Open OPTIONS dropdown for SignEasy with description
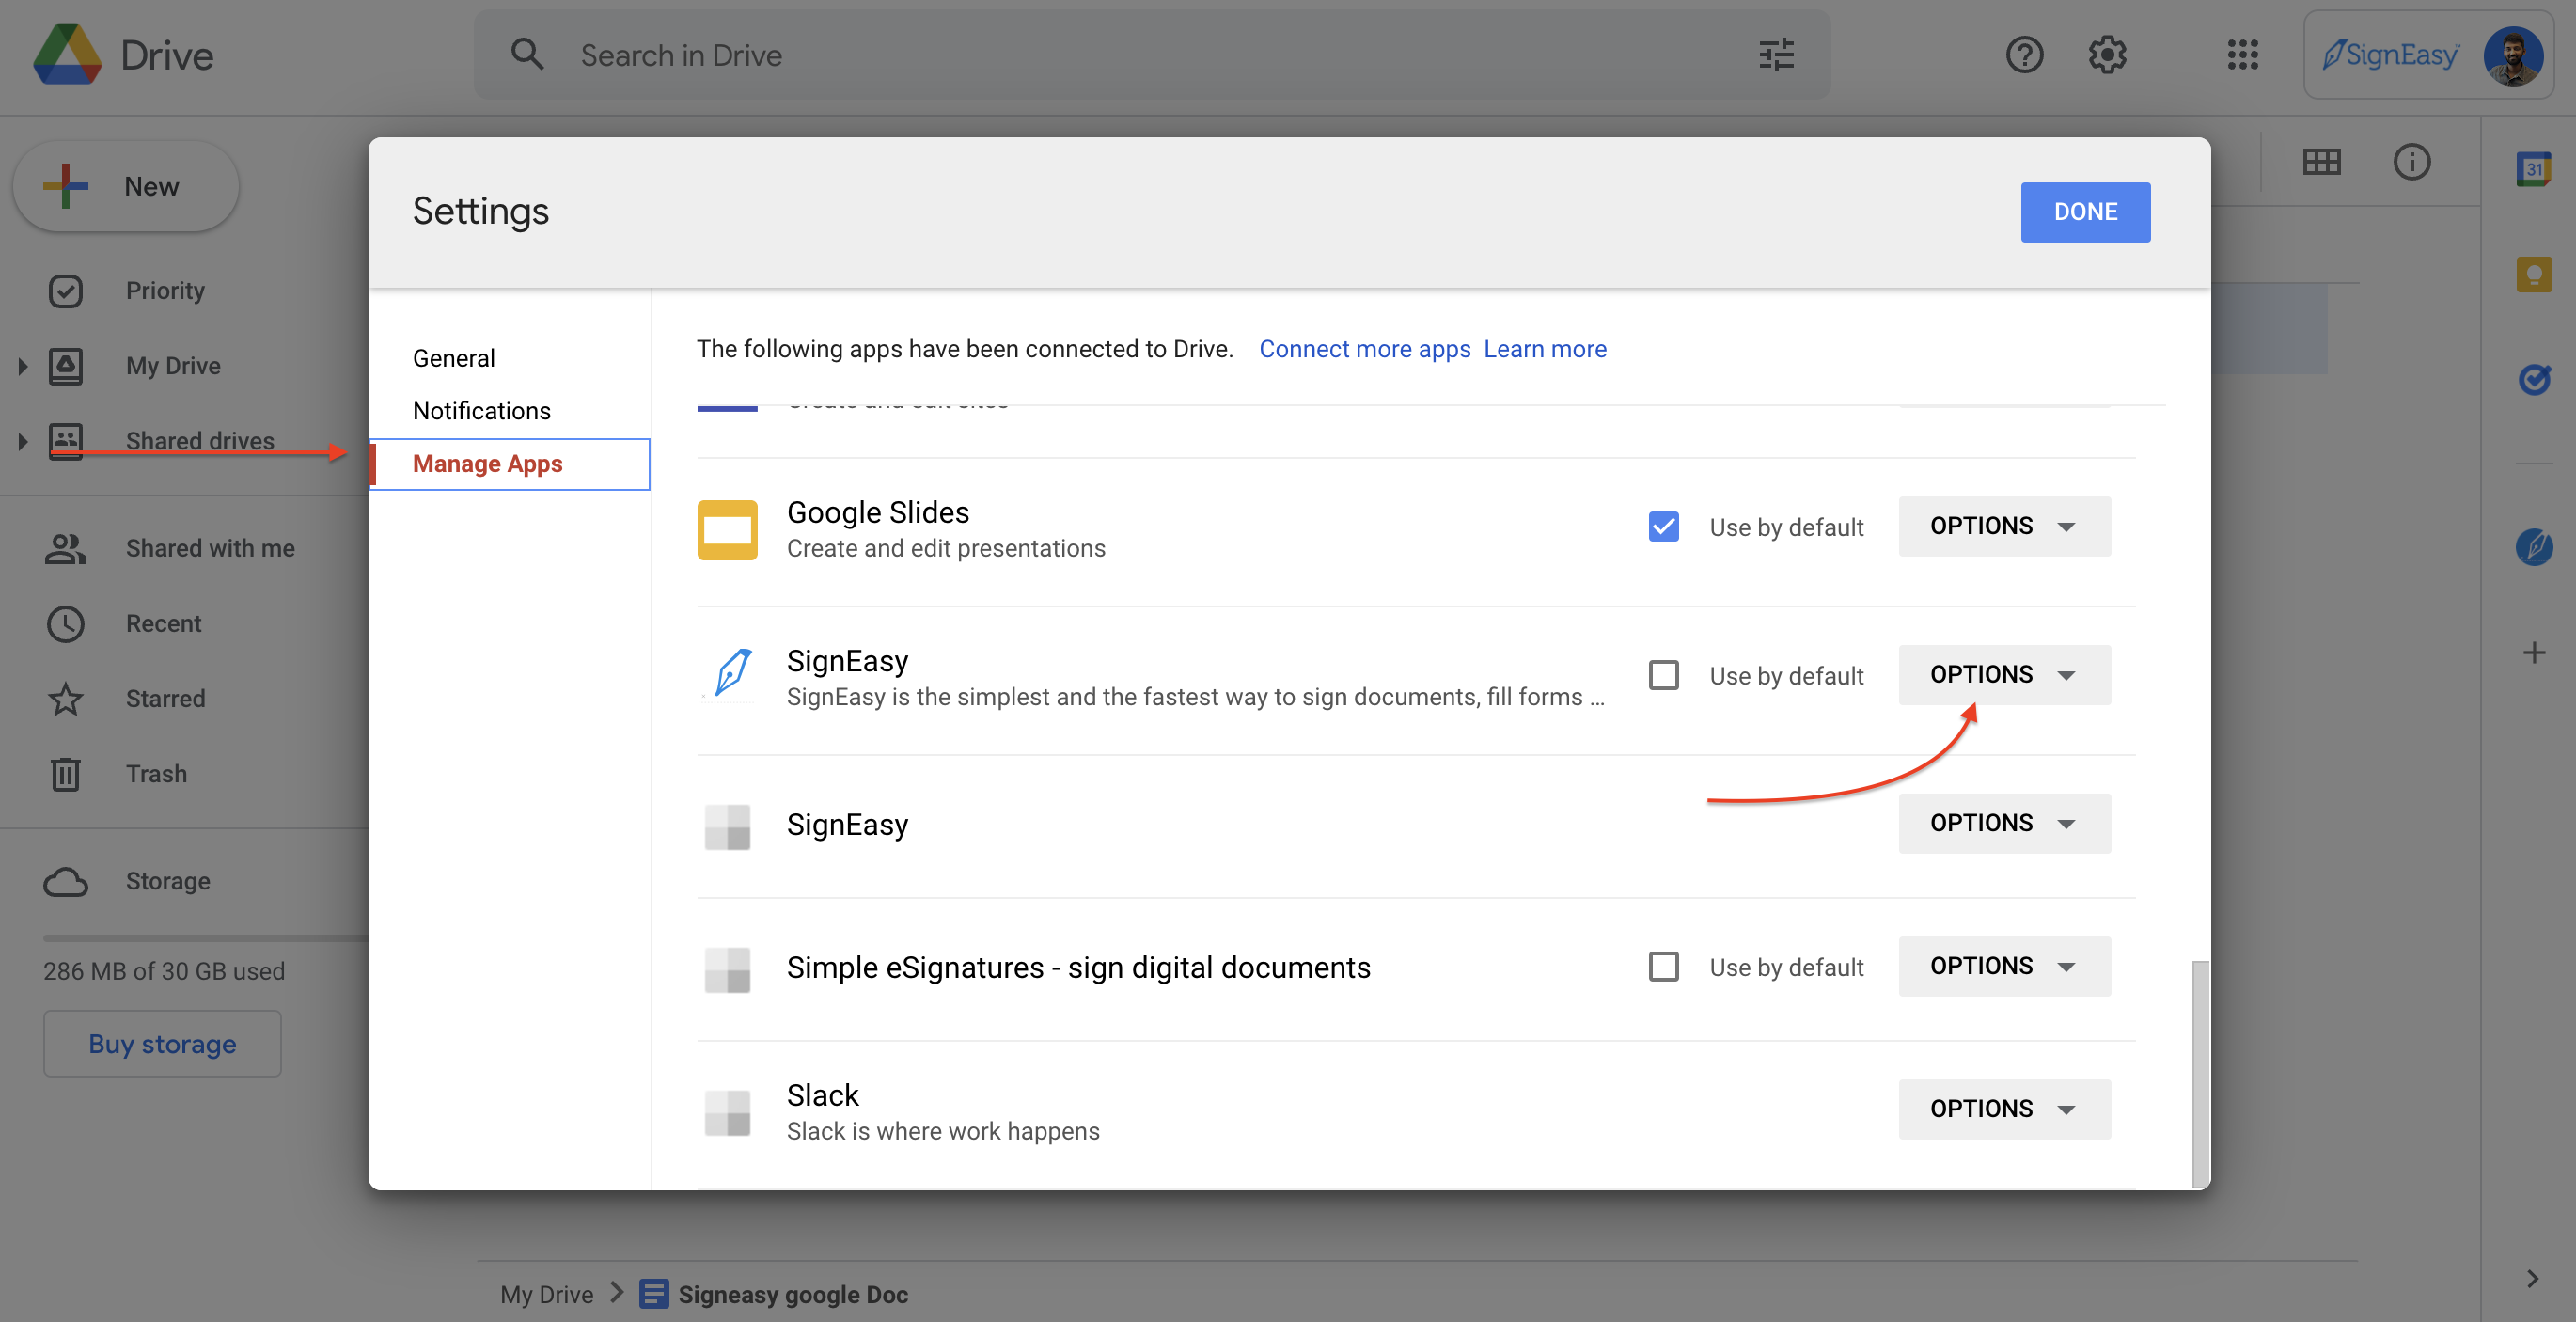The height and width of the screenshot is (1322, 2576). pos(2004,675)
